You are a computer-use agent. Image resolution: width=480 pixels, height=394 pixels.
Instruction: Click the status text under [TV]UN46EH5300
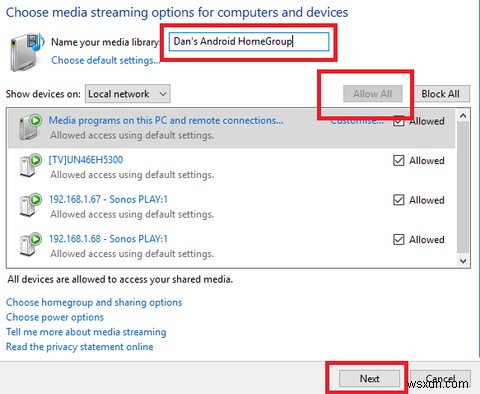[132, 175]
